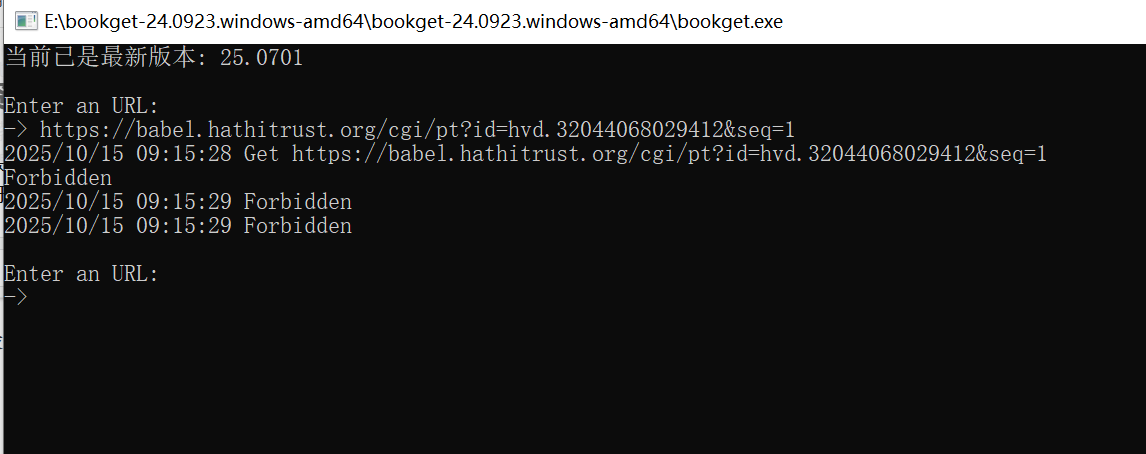This screenshot has width=1146, height=454.
Task: Click the word "Get" in the log line
Action: tap(261, 154)
